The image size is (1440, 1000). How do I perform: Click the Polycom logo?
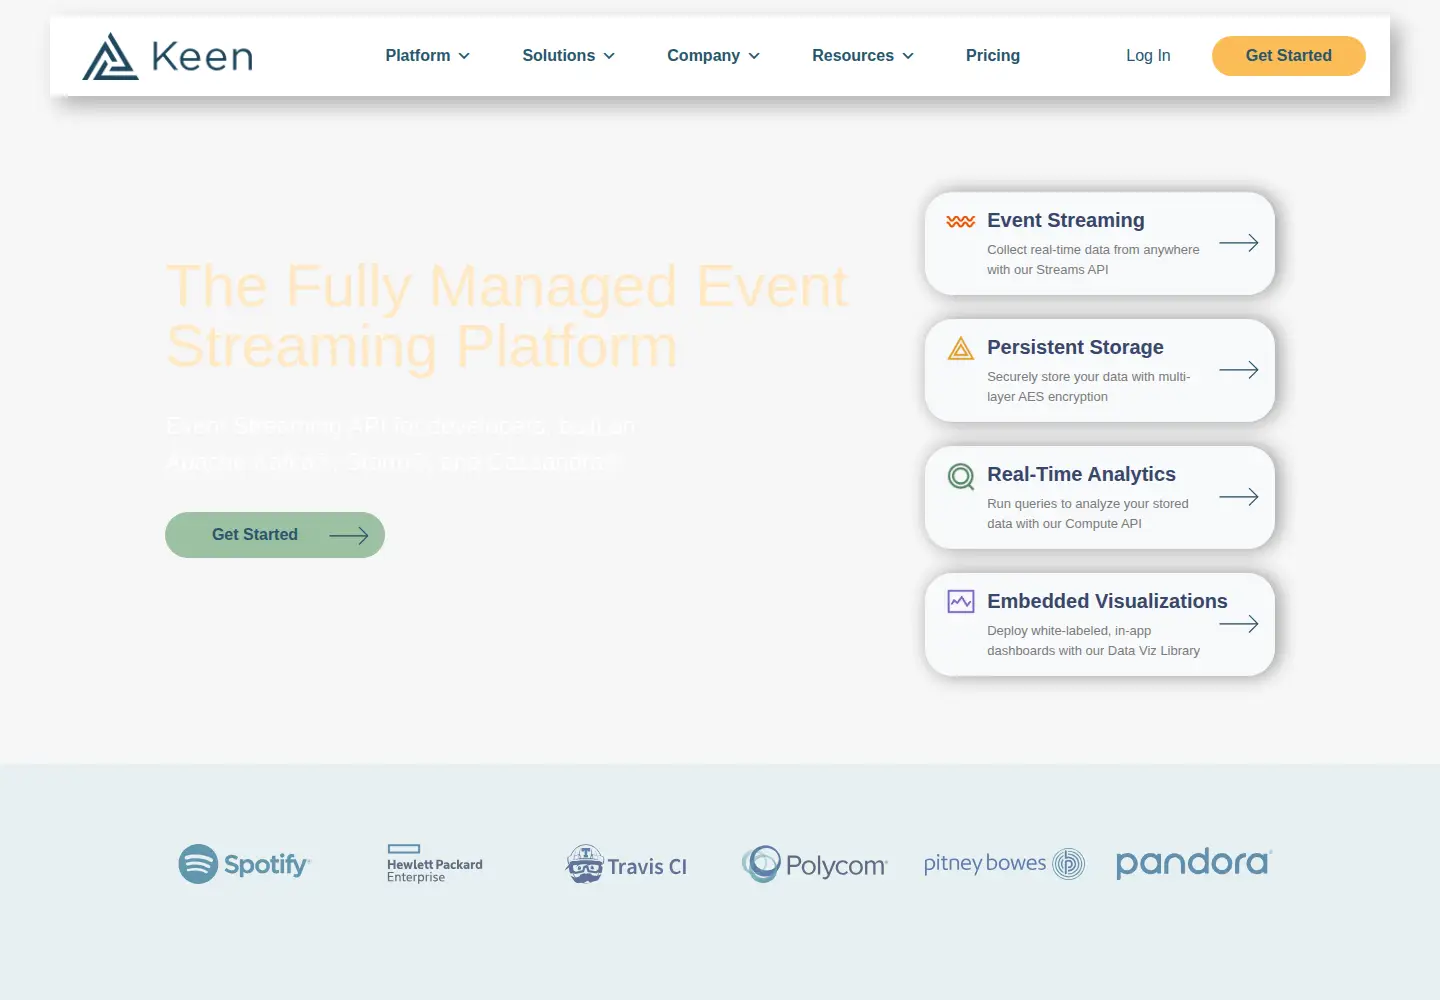coord(814,864)
